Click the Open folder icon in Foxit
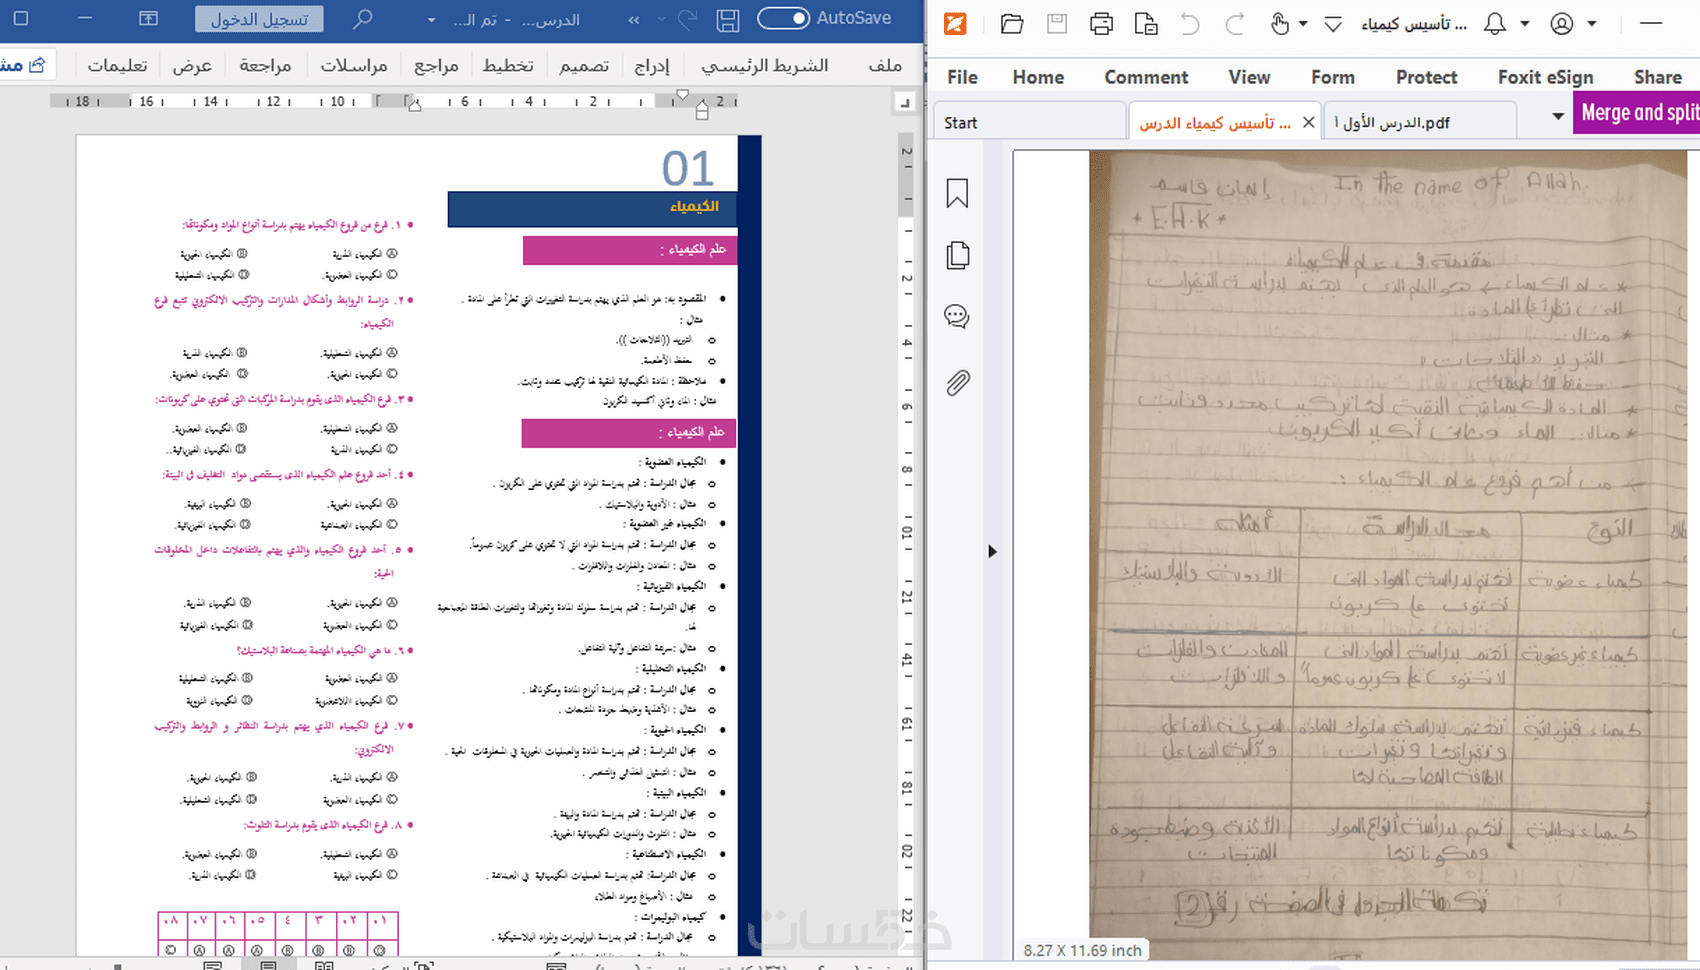This screenshot has width=1700, height=970. pyautogui.click(x=1012, y=23)
